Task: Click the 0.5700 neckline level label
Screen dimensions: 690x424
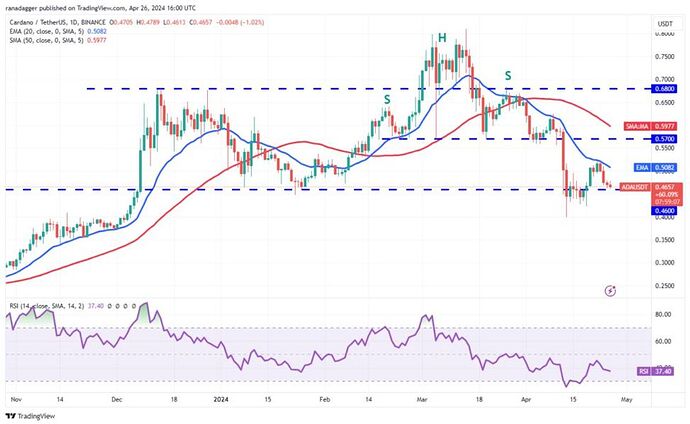Action: click(x=665, y=139)
